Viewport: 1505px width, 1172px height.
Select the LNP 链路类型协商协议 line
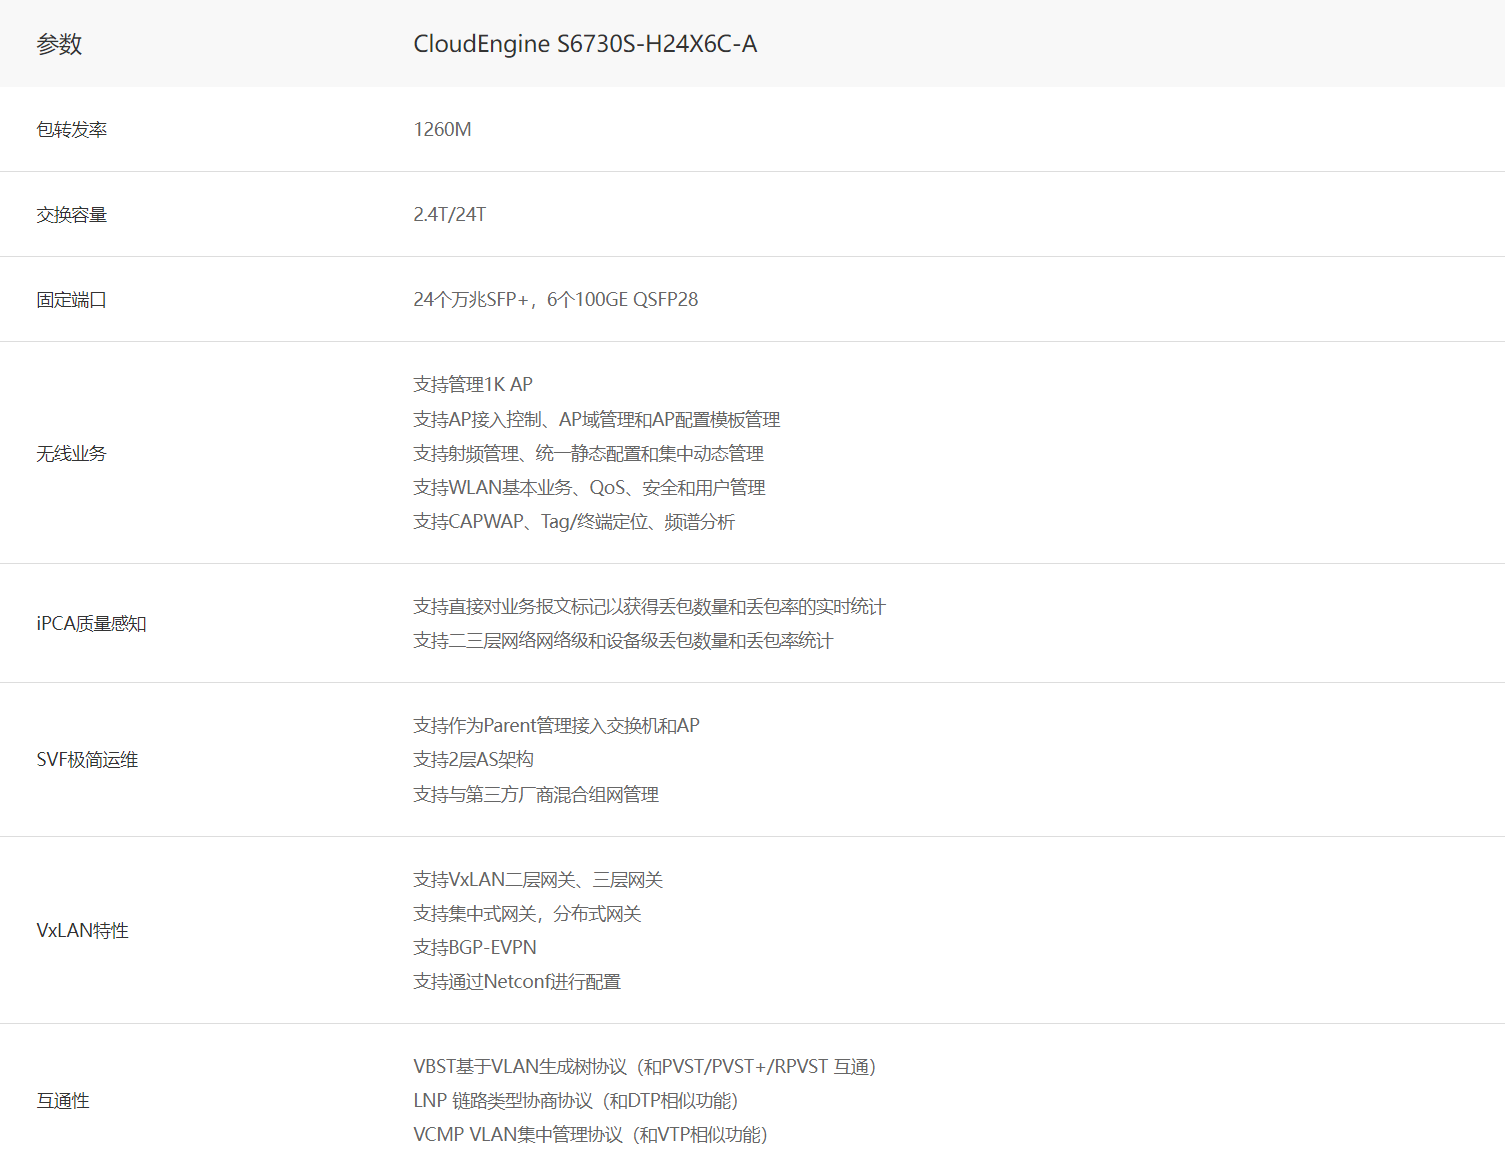point(575,1101)
